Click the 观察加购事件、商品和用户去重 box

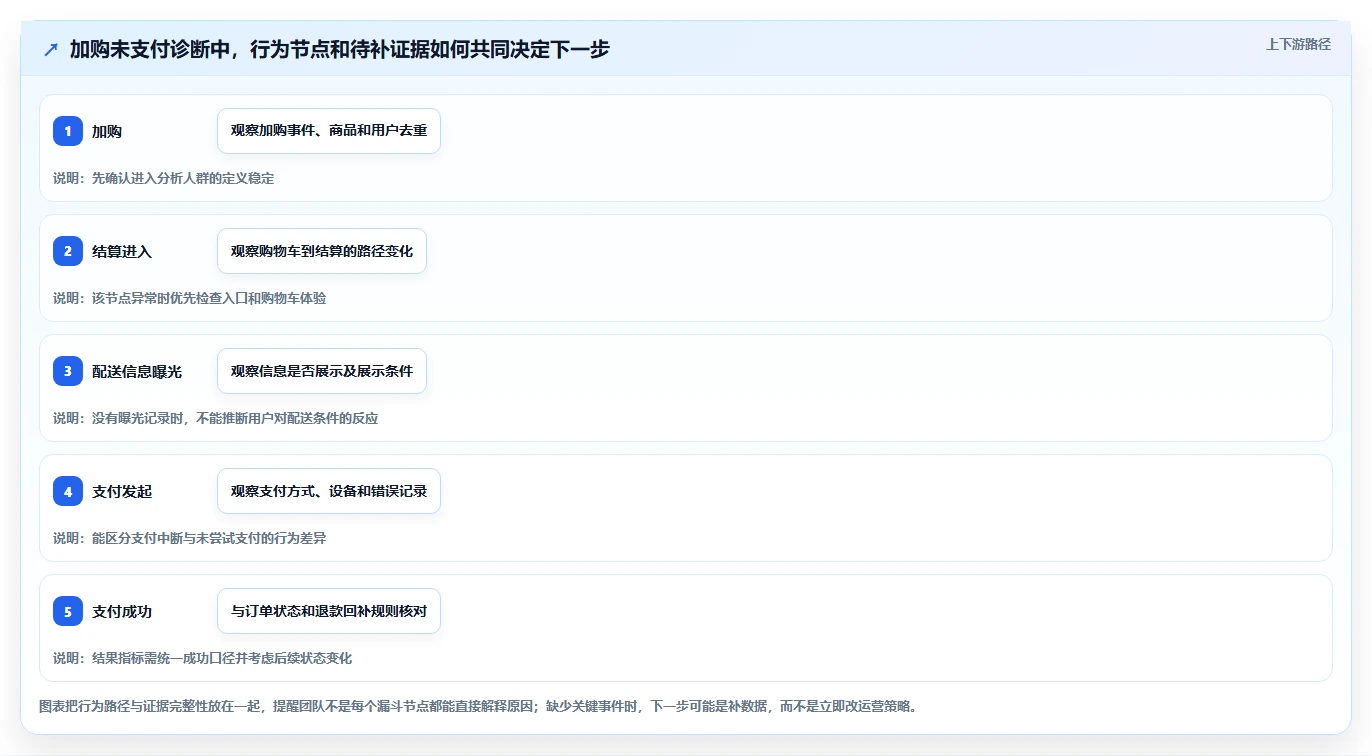329,131
